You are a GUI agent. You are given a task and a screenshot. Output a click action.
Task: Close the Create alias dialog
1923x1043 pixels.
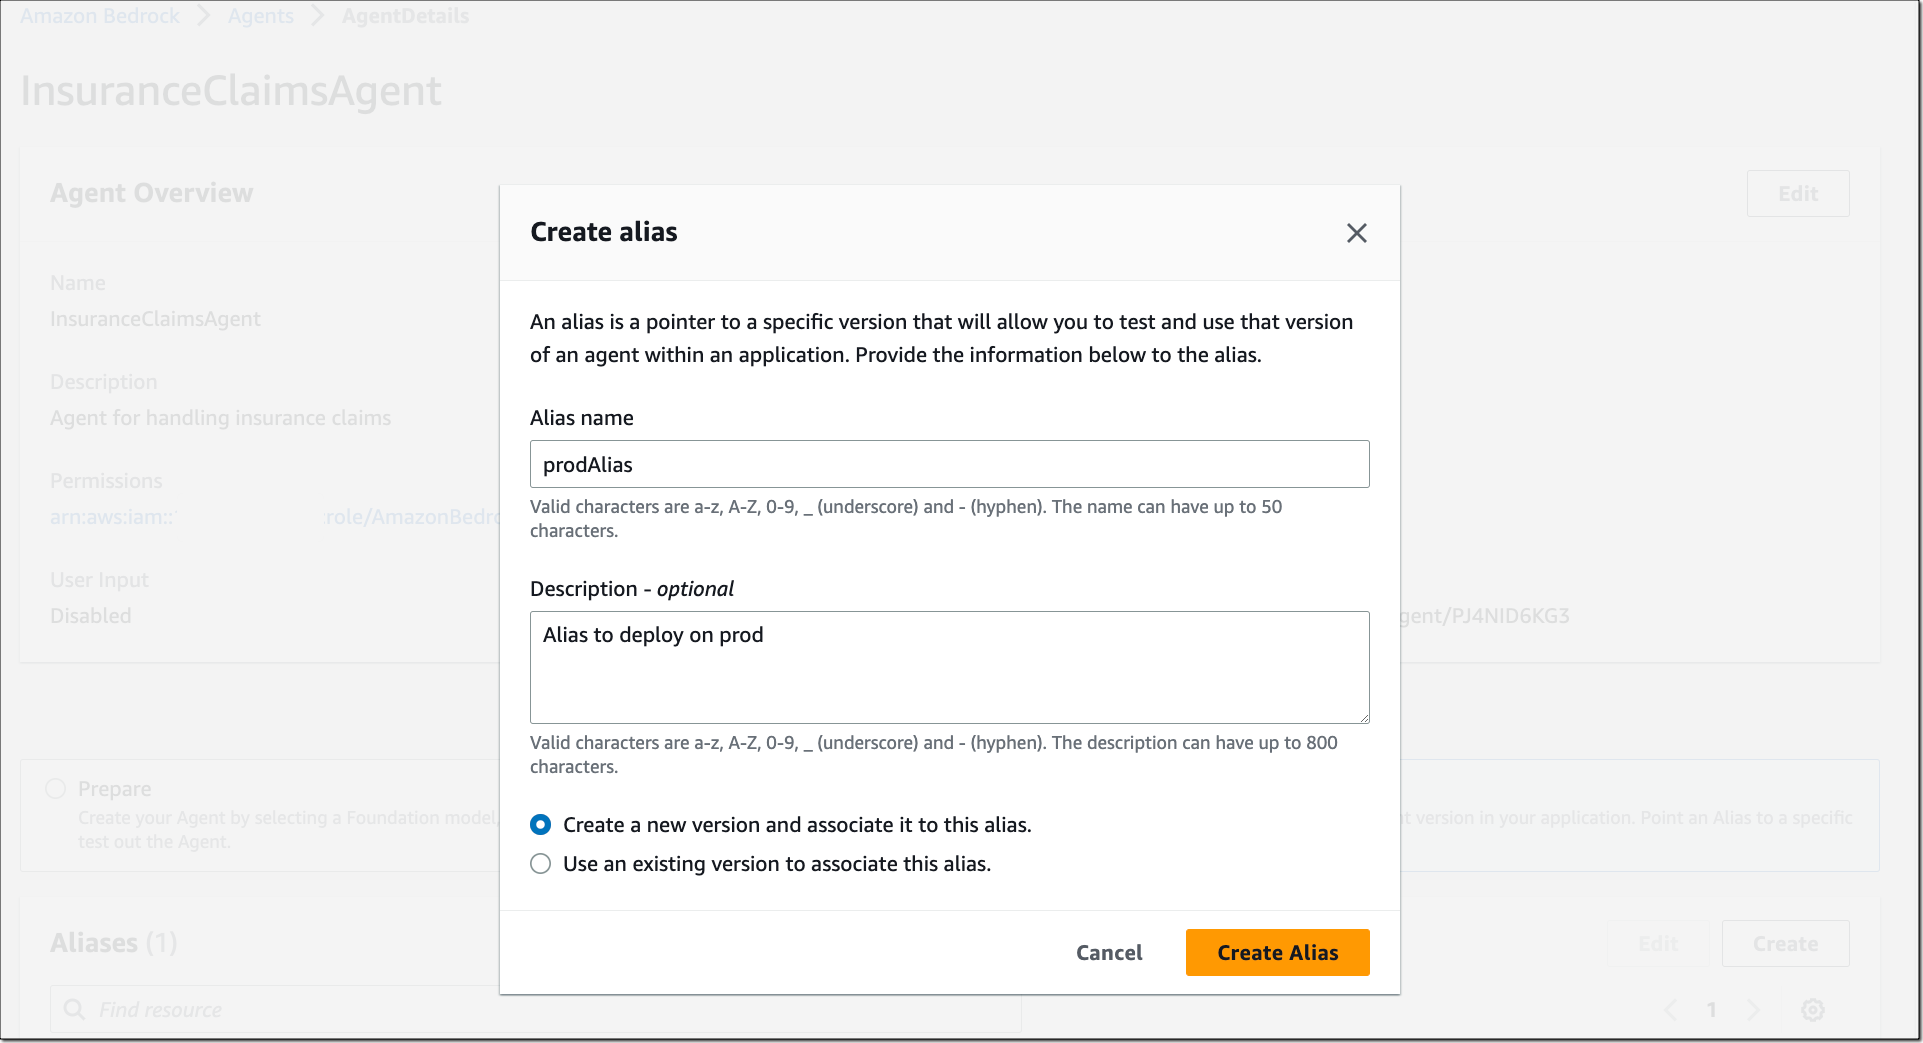click(1356, 232)
